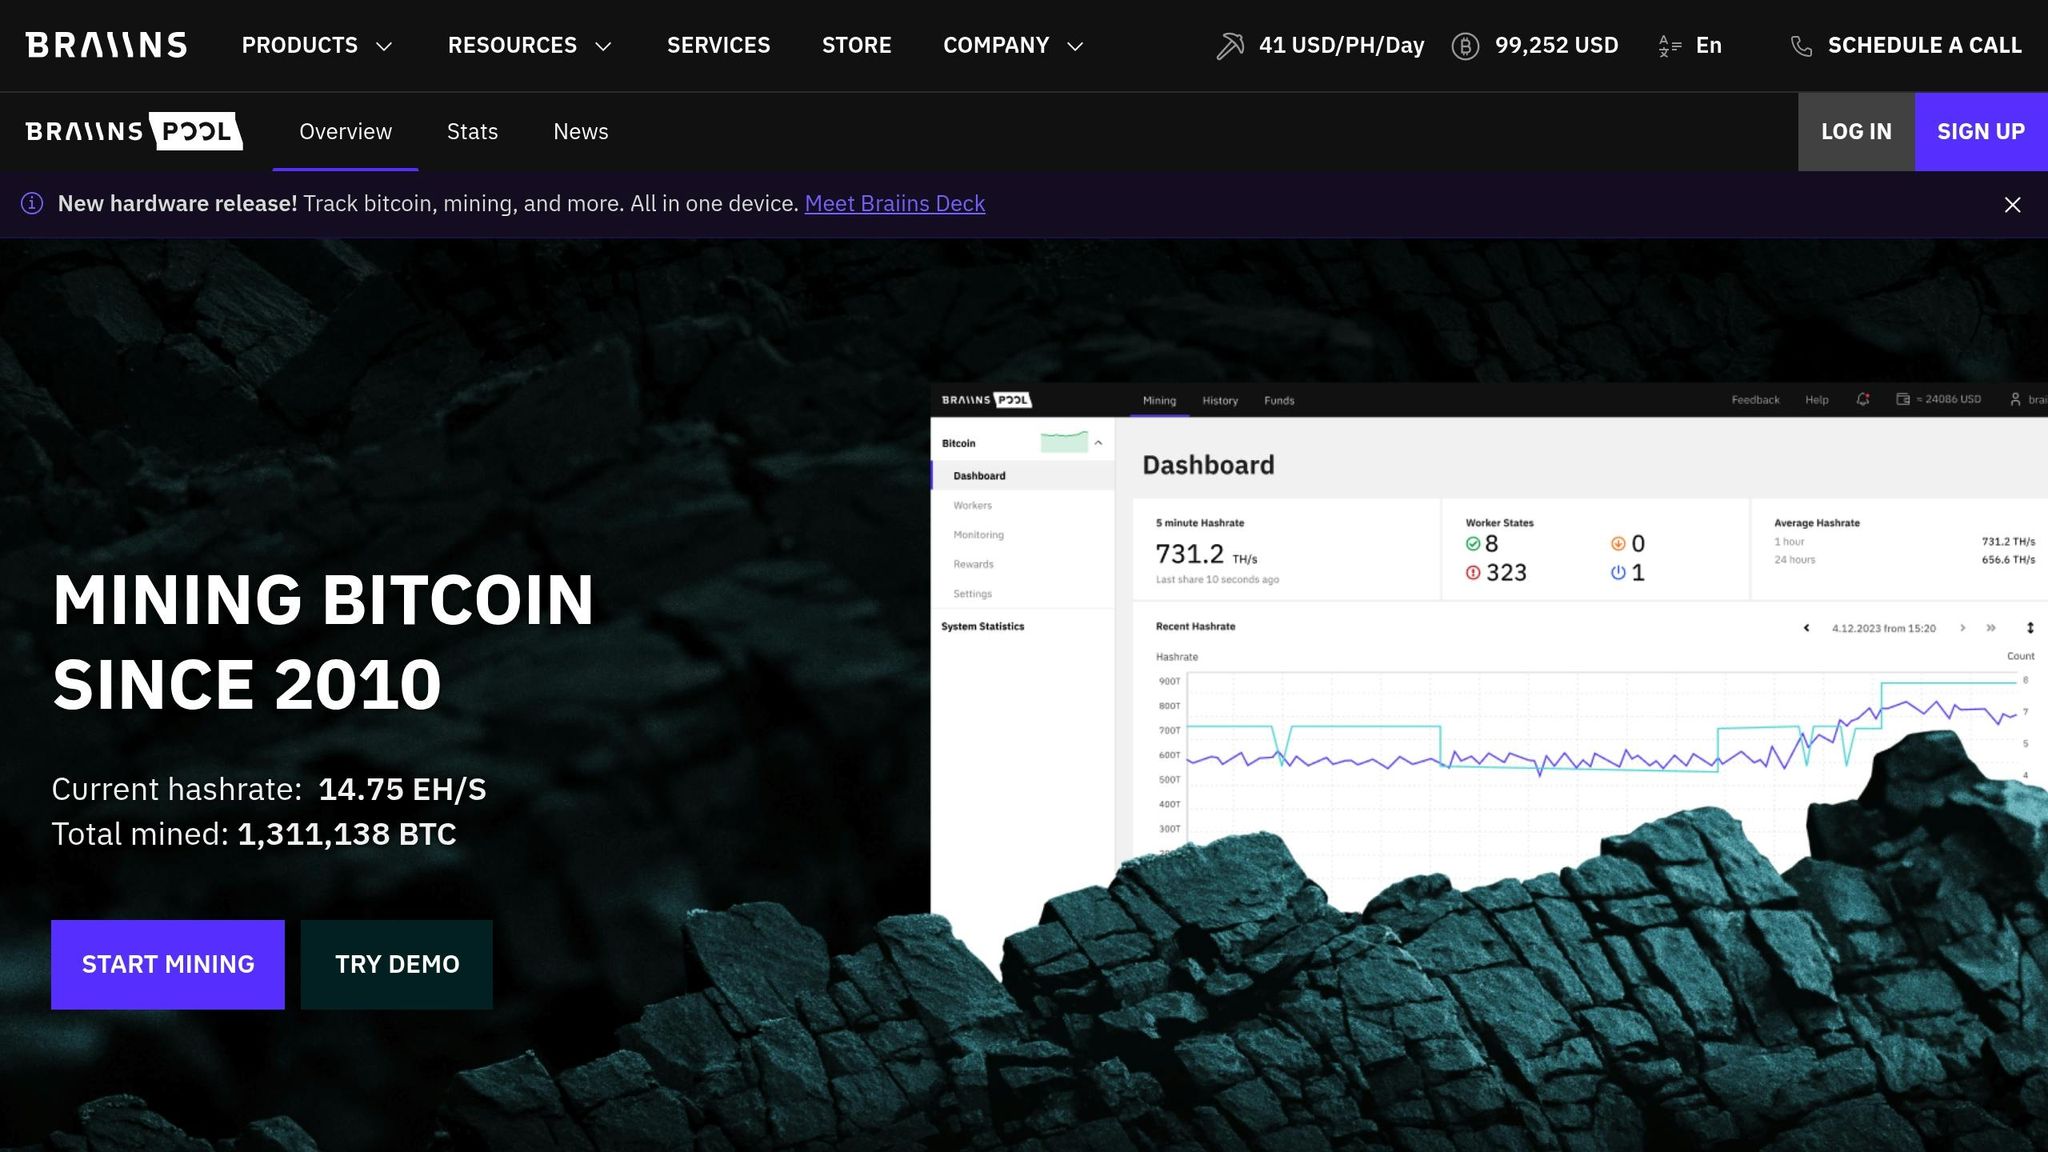Expand the Resources dropdown menu
This screenshot has height=1152, width=2048.
[x=529, y=46]
